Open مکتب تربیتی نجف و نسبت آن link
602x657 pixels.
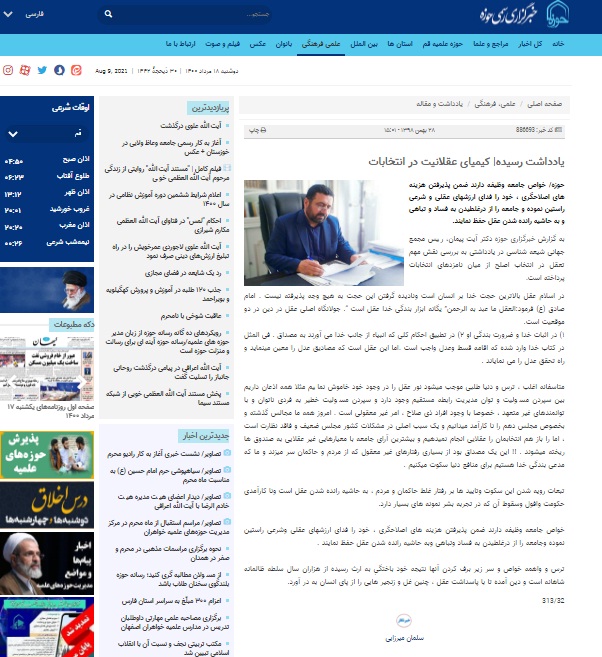click(x=173, y=648)
